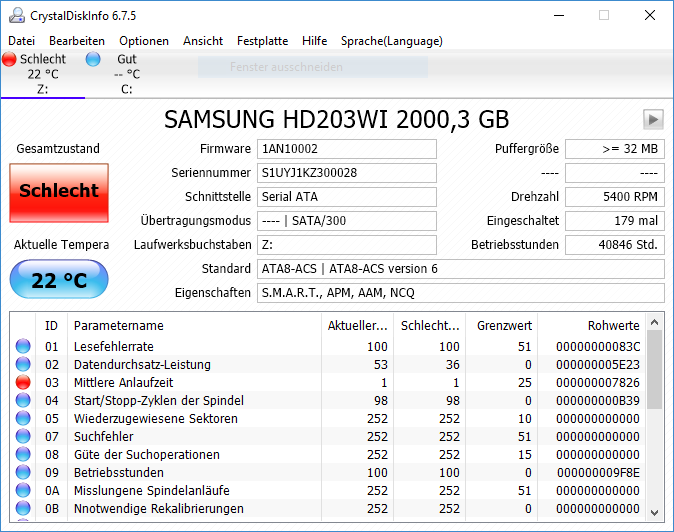Click the red status circle for Mittlere Anlaufzeit
Image resolution: width=674 pixels, height=532 pixels.
(23, 382)
